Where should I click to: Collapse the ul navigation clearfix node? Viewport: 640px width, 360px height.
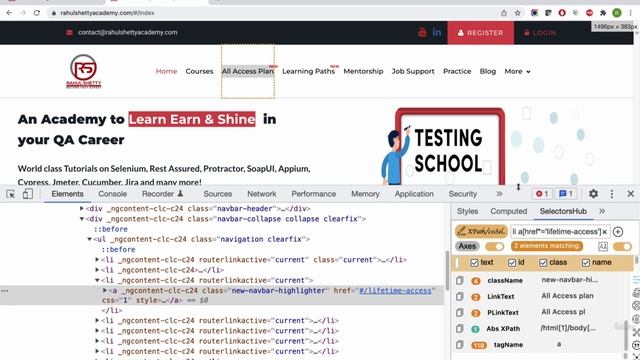click(x=89, y=239)
